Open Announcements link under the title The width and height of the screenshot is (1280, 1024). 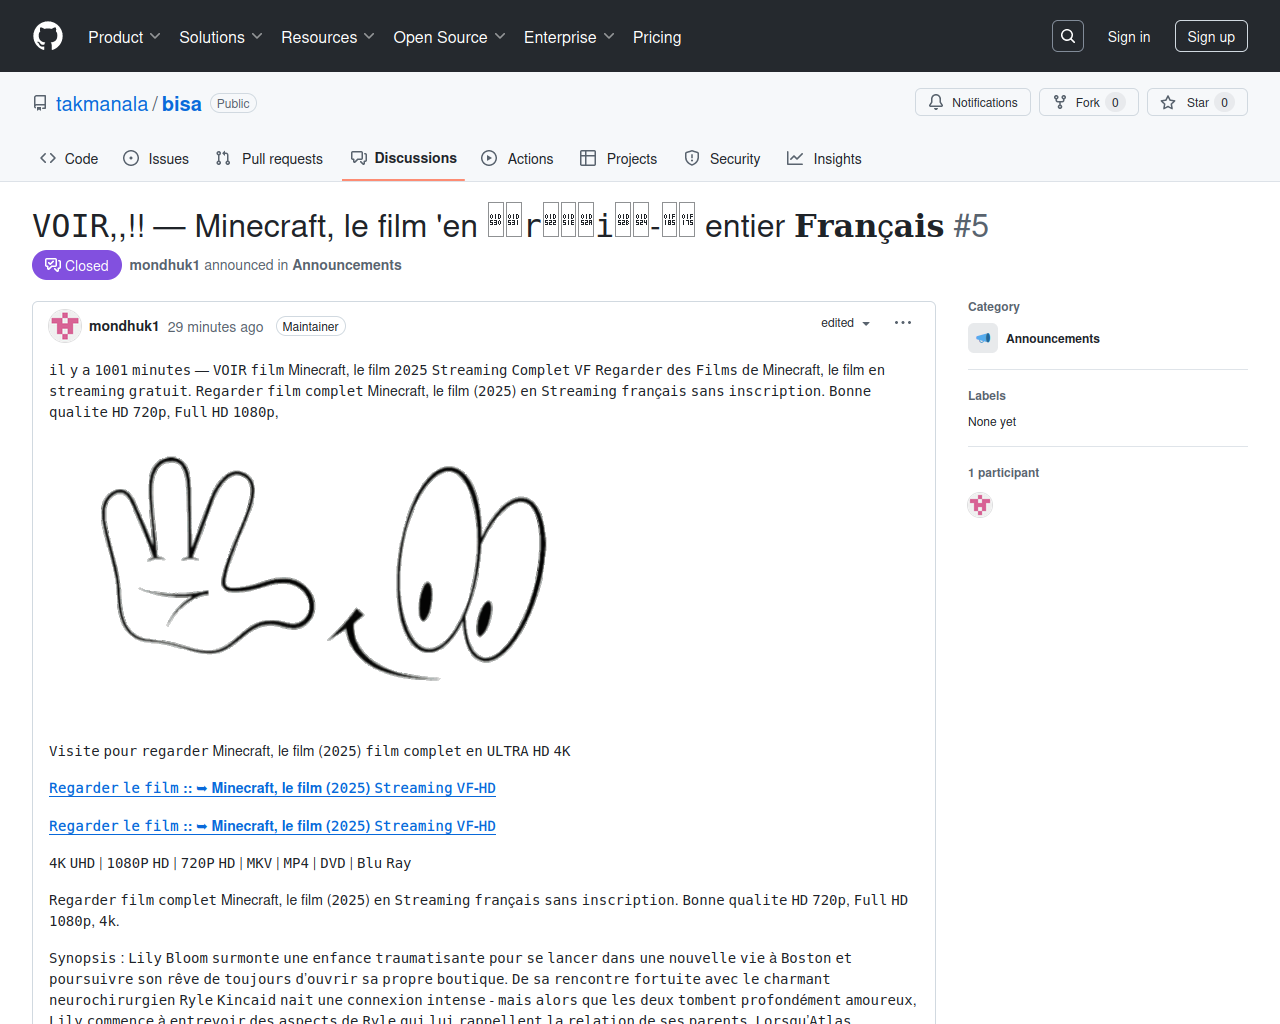pyautogui.click(x=347, y=265)
